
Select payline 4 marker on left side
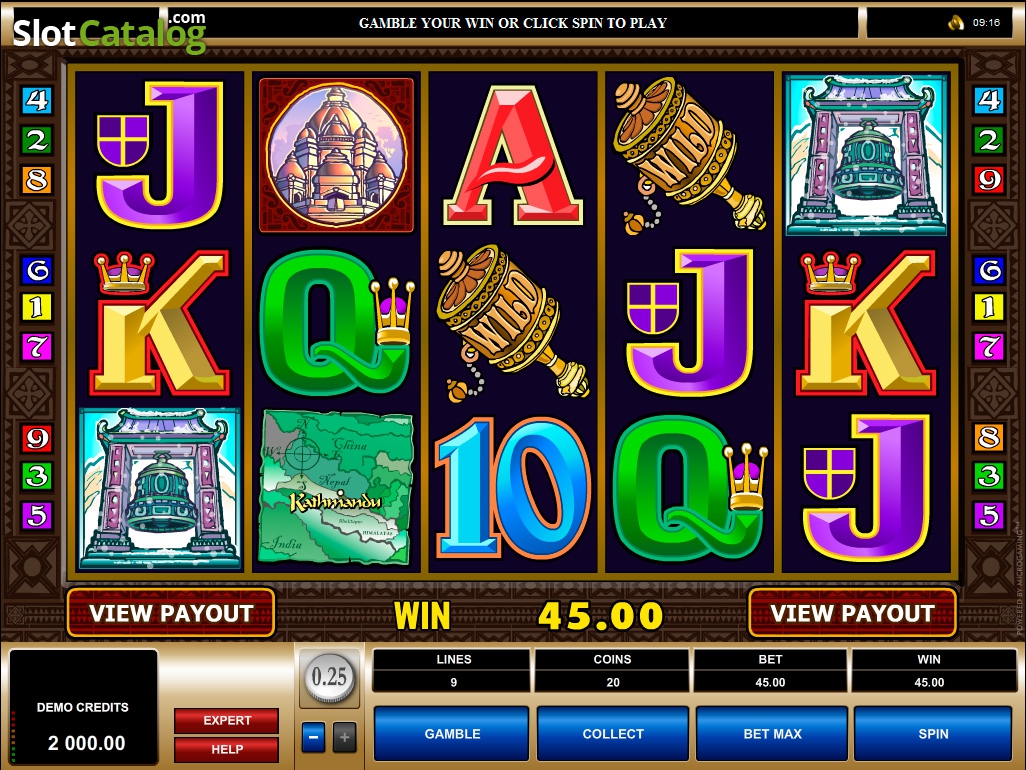pyautogui.click(x=37, y=100)
